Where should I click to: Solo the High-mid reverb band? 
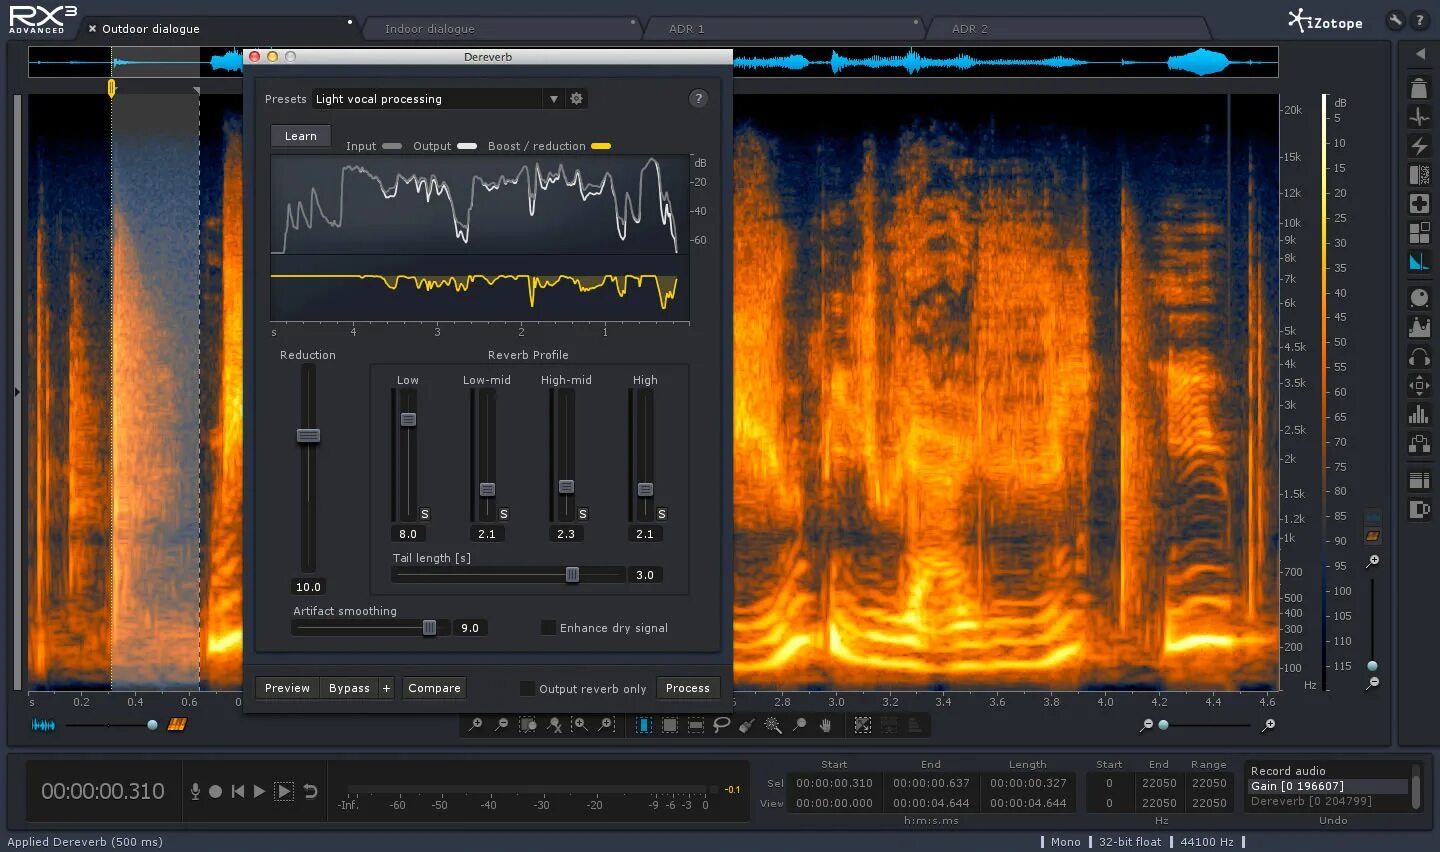pyautogui.click(x=582, y=514)
